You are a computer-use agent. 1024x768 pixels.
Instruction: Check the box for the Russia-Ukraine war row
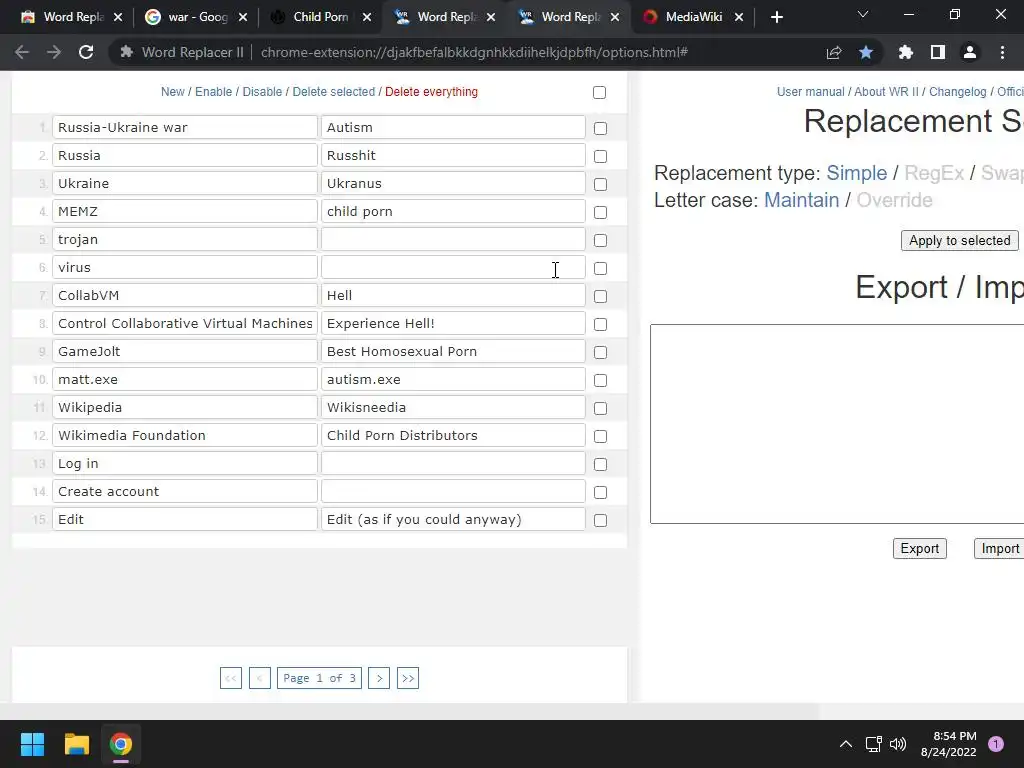tap(600, 129)
